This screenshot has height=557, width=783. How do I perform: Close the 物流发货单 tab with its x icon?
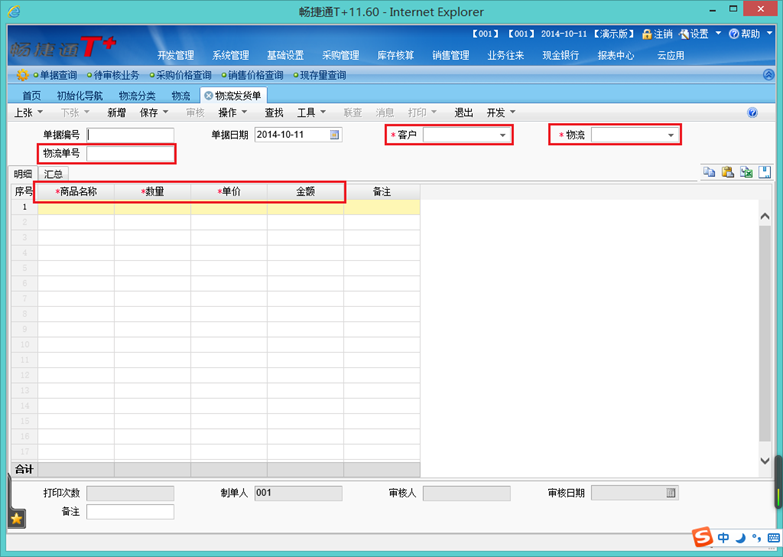(x=209, y=95)
